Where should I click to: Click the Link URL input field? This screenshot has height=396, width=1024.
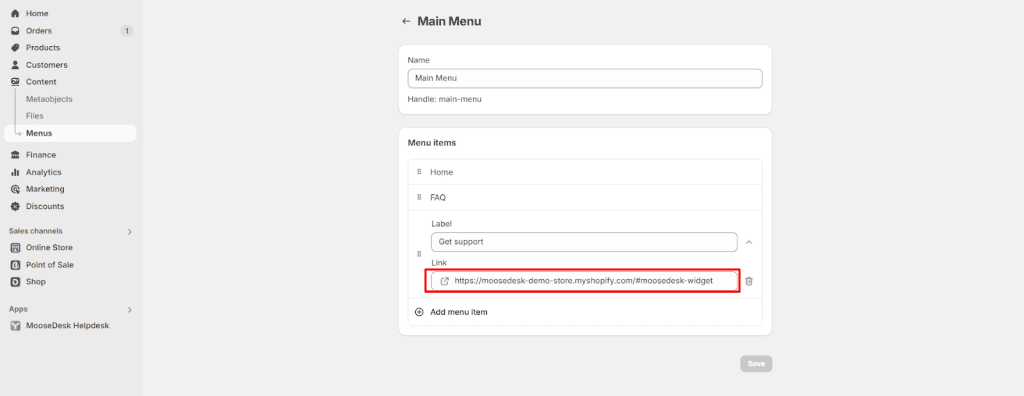(584, 281)
